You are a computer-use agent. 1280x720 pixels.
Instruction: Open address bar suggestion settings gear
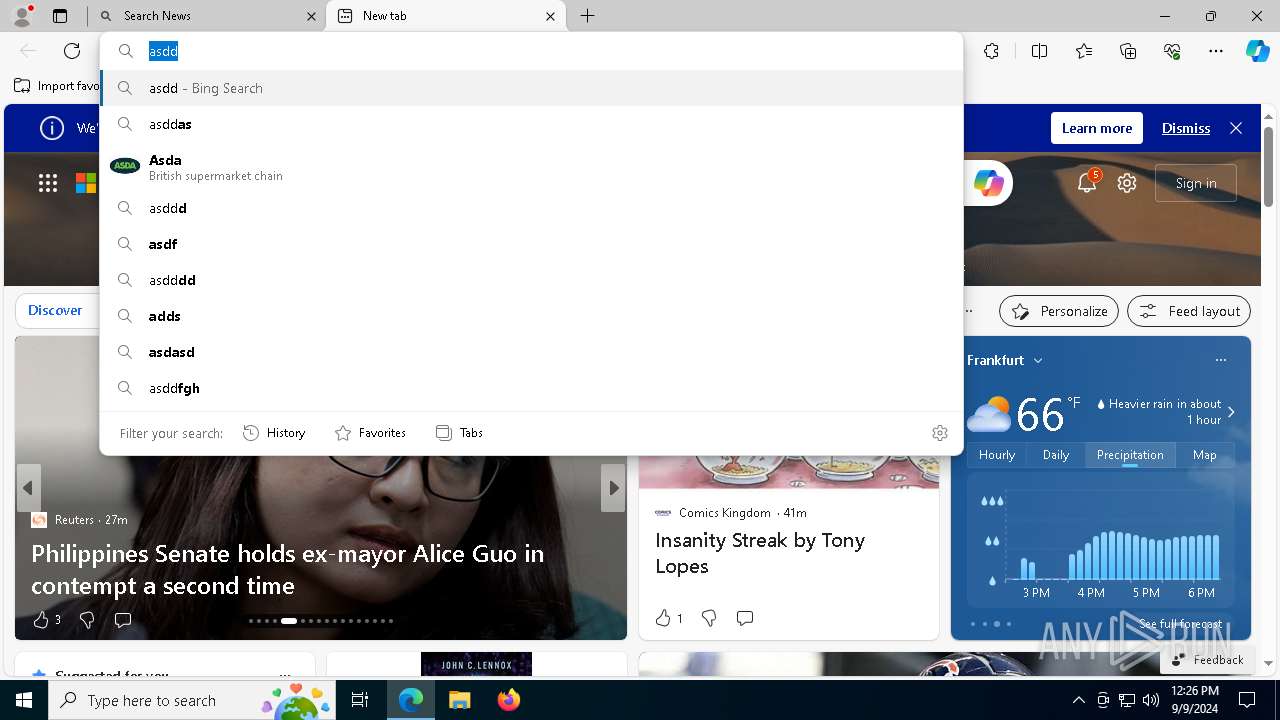click(940, 433)
